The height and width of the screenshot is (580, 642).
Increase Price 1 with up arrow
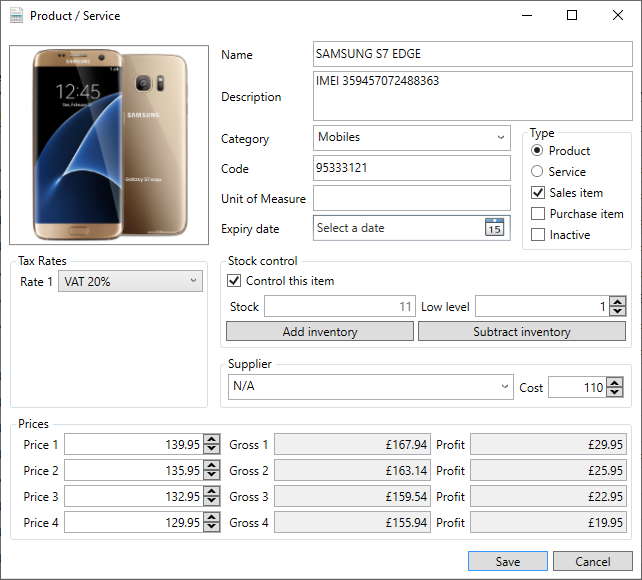point(211,440)
